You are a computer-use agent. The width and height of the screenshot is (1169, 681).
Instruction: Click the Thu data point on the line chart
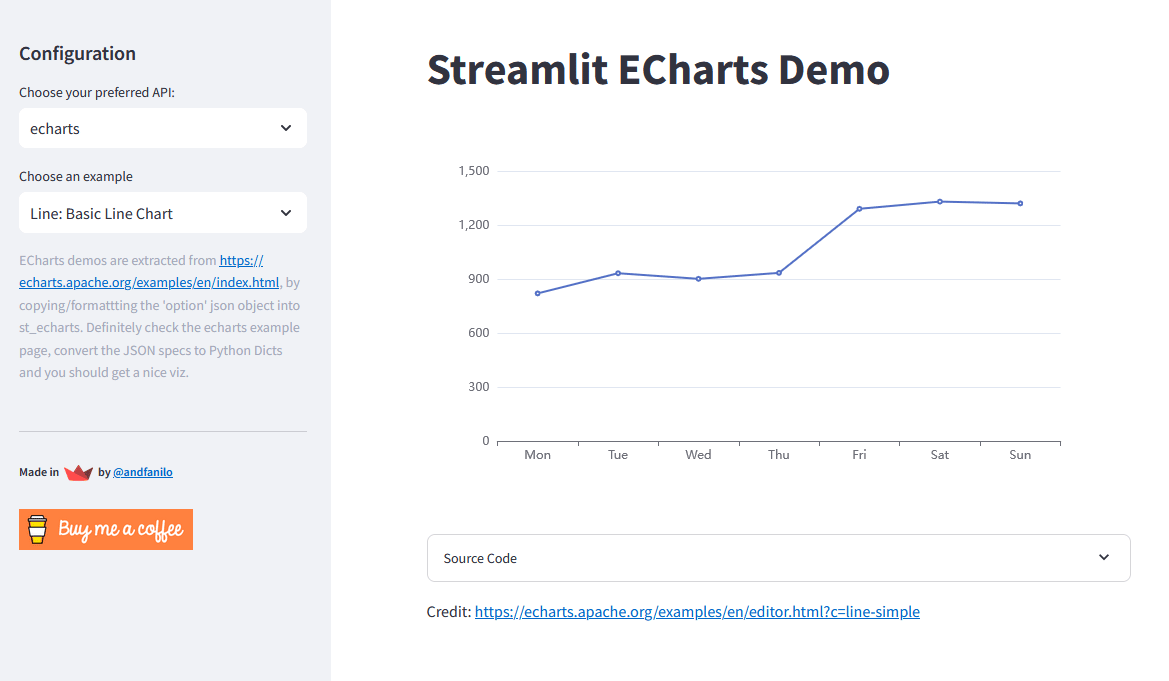click(x=779, y=273)
